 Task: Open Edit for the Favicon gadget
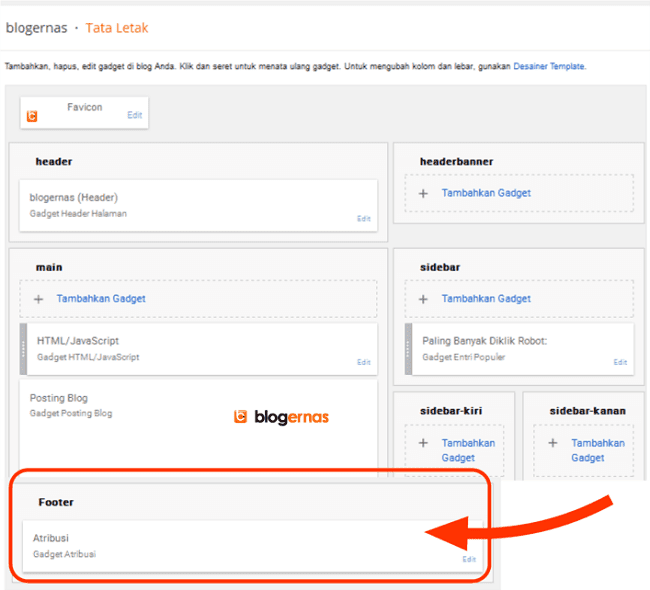point(134,116)
